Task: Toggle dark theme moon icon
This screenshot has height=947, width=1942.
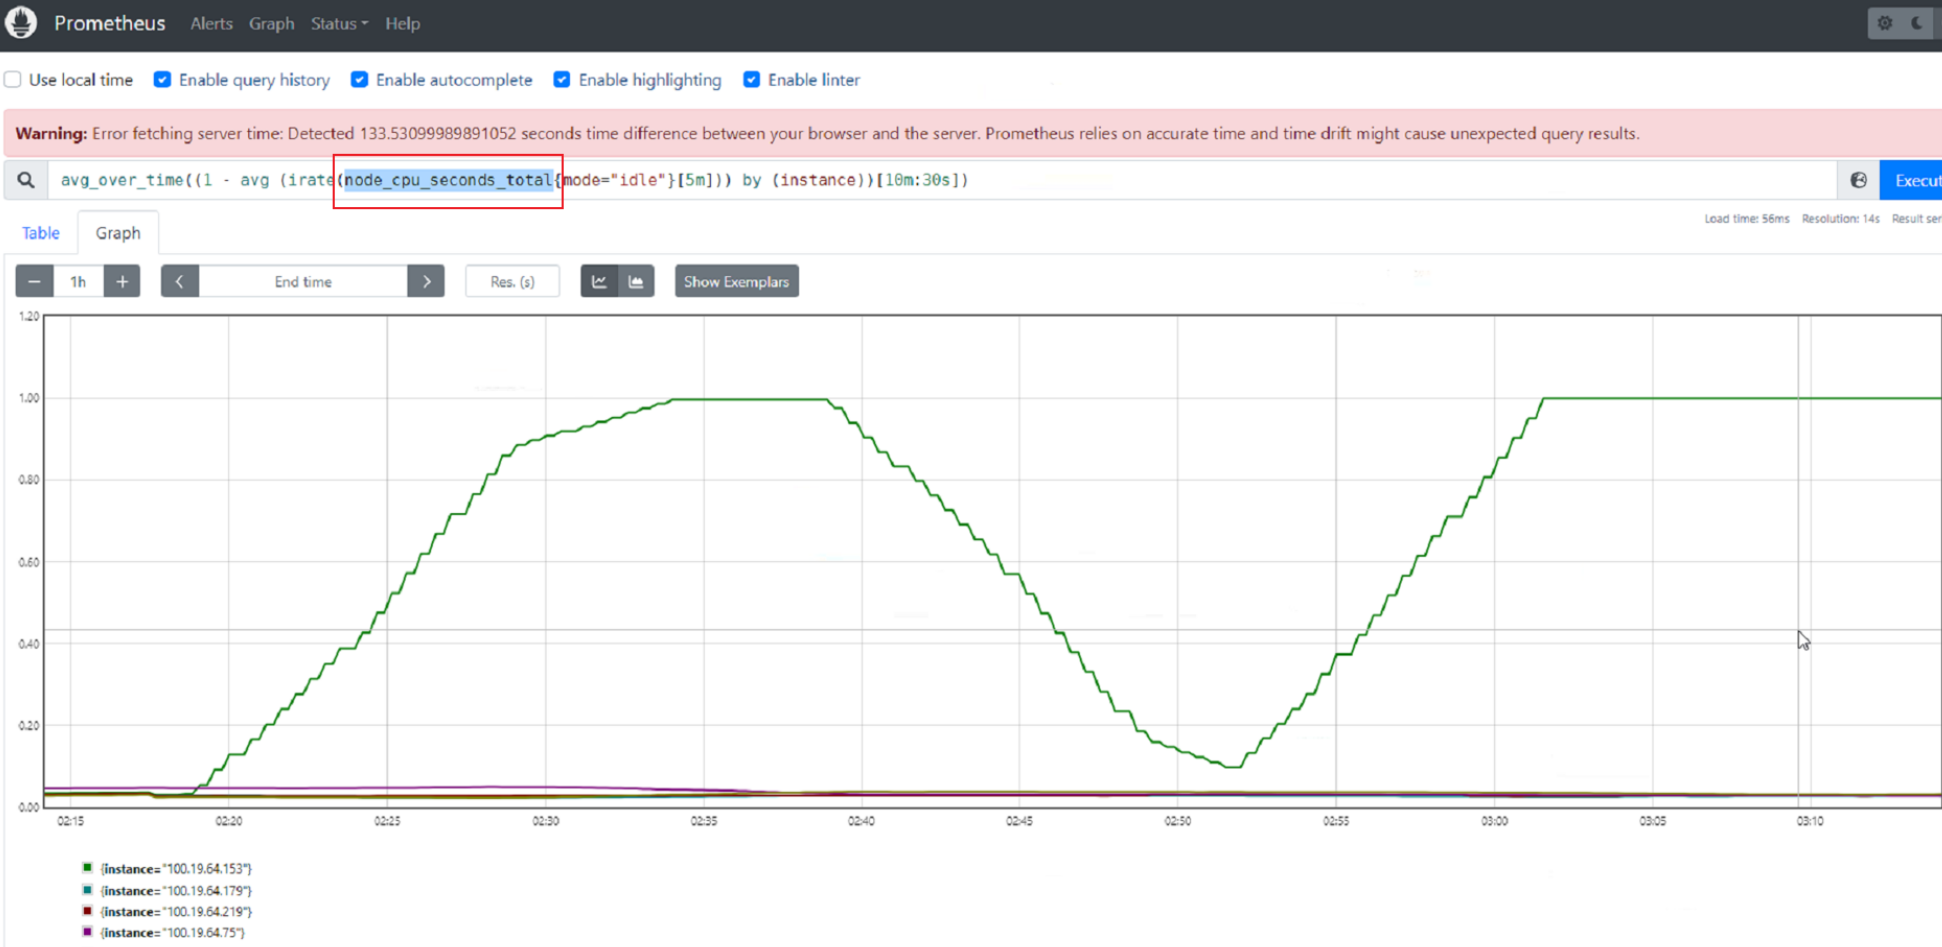Action: pos(1917,23)
